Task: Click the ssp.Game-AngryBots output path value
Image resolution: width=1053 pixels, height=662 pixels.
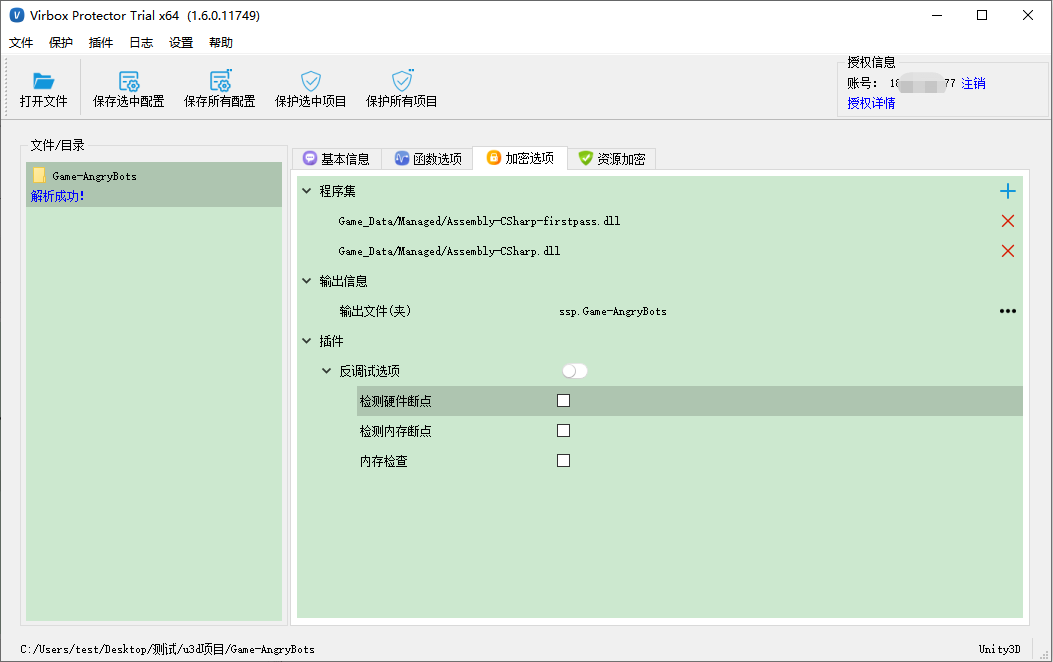Action: [613, 312]
